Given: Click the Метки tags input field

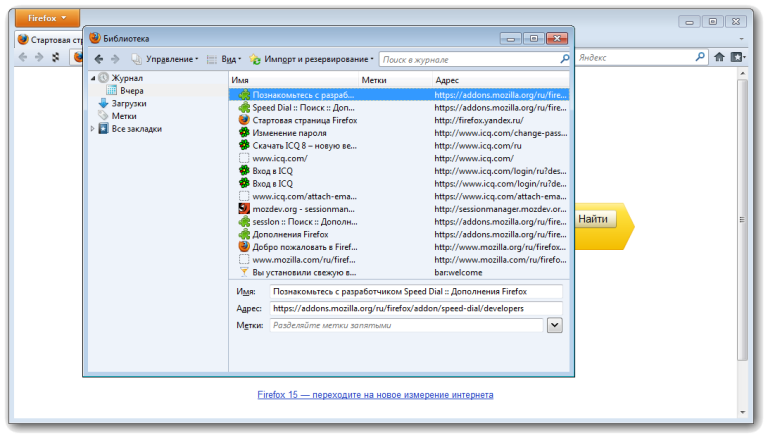Looking at the screenshot, I should coord(407,325).
